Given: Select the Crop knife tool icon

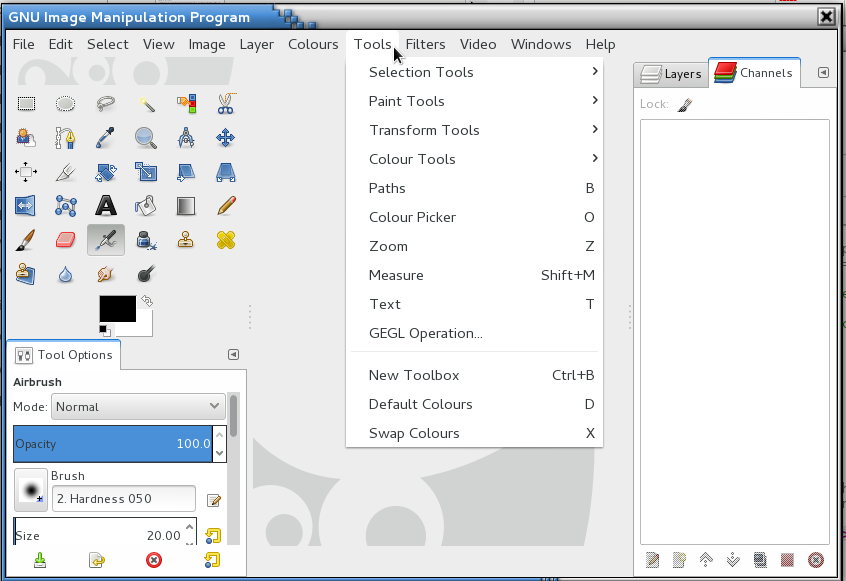Looking at the screenshot, I should click(65, 172).
